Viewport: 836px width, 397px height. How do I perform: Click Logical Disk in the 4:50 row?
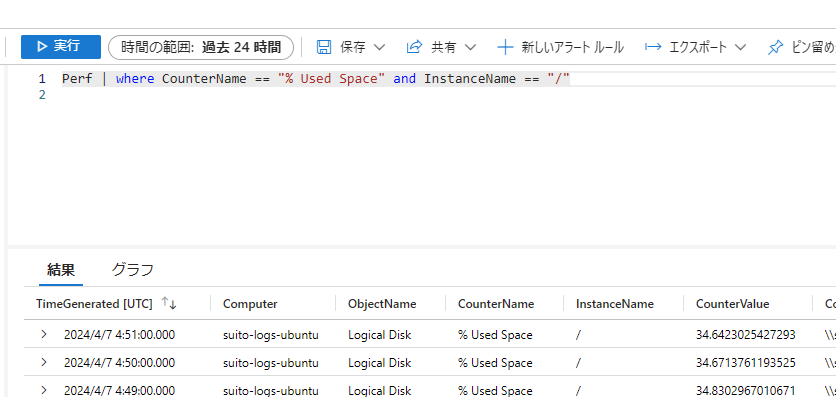pos(380,362)
